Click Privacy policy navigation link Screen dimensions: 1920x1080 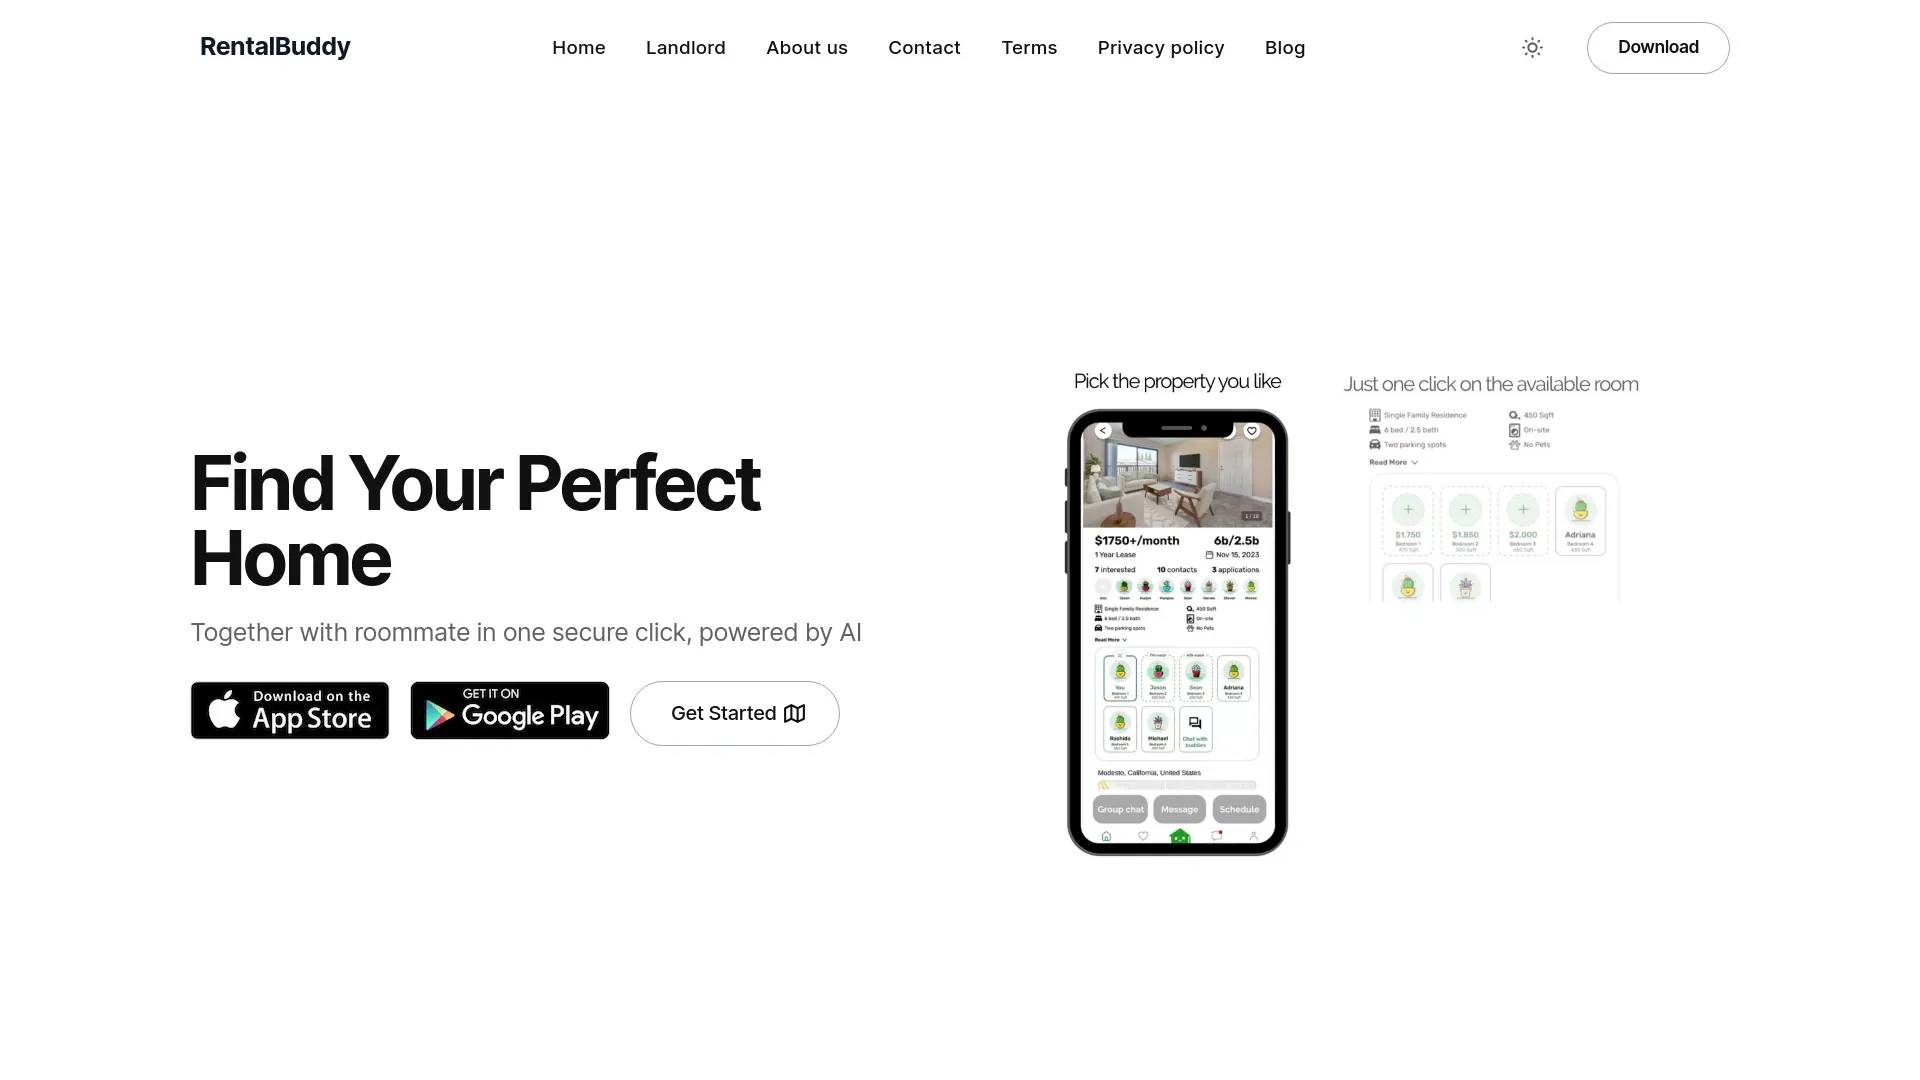point(1160,47)
